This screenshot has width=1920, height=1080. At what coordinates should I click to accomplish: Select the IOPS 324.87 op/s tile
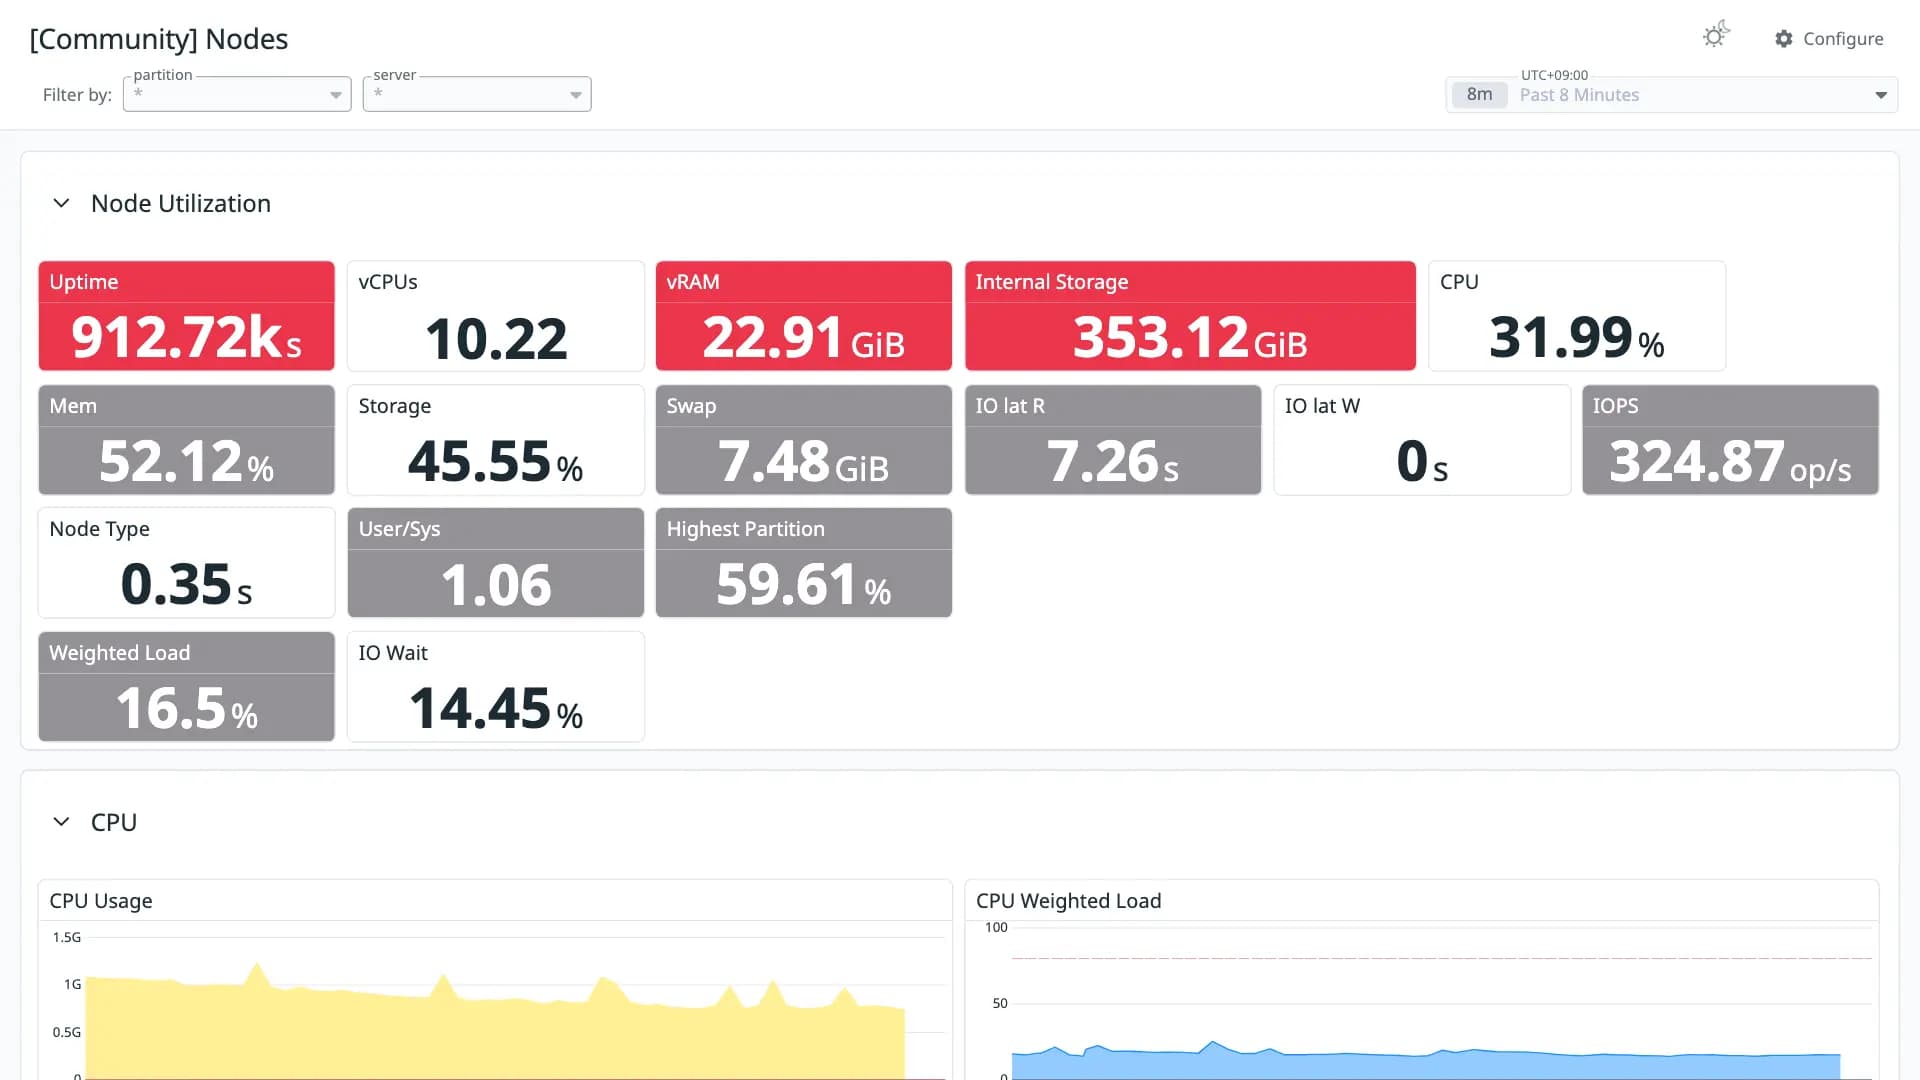(x=1730, y=440)
